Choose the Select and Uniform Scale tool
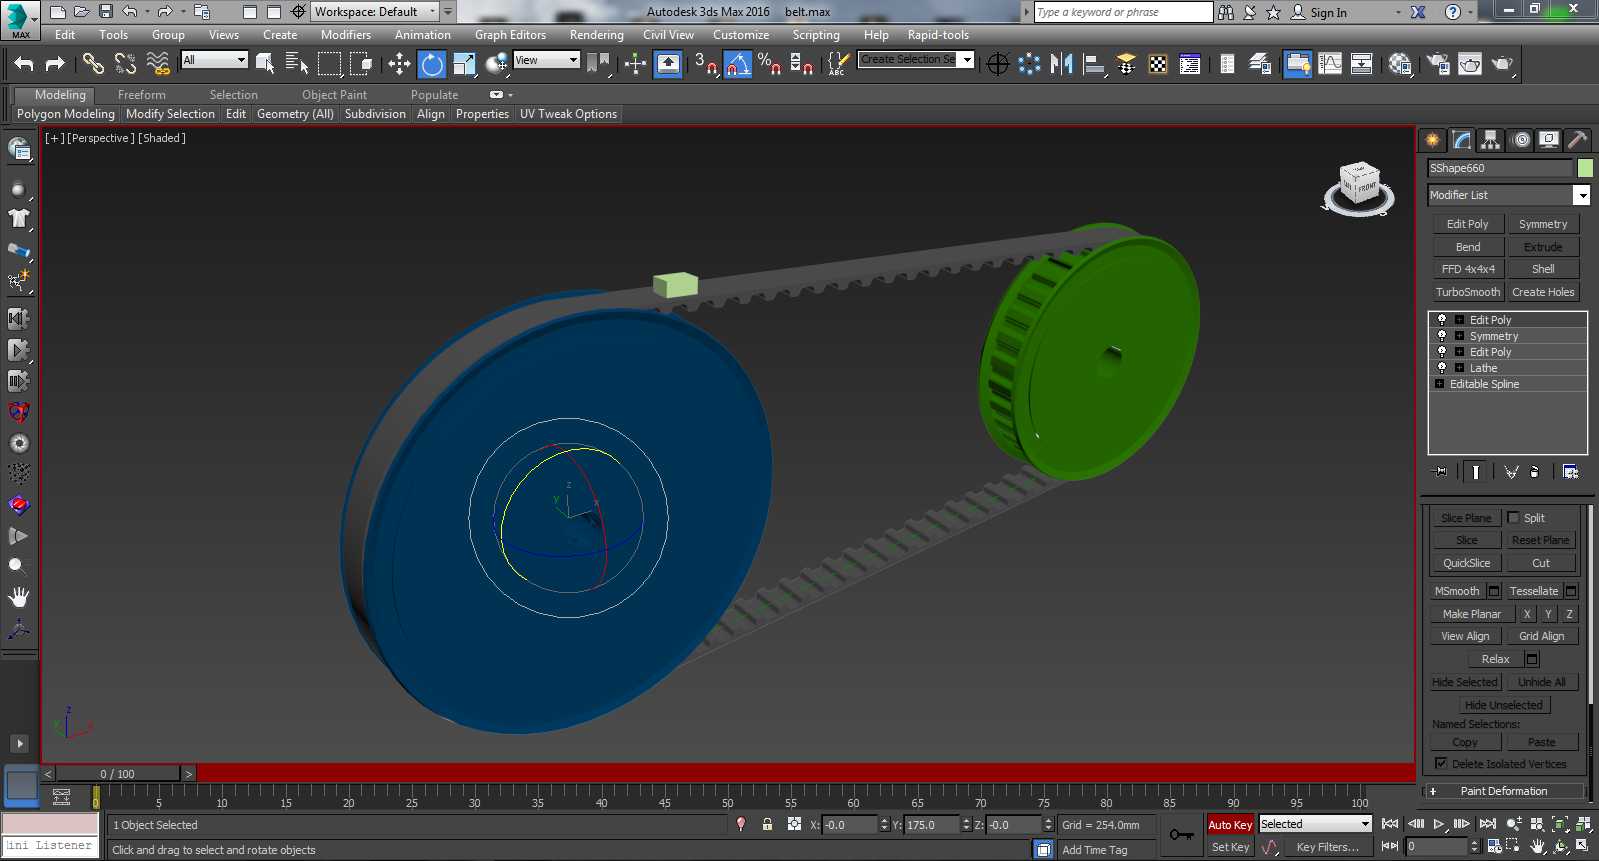The width and height of the screenshot is (1599, 861). click(x=464, y=64)
